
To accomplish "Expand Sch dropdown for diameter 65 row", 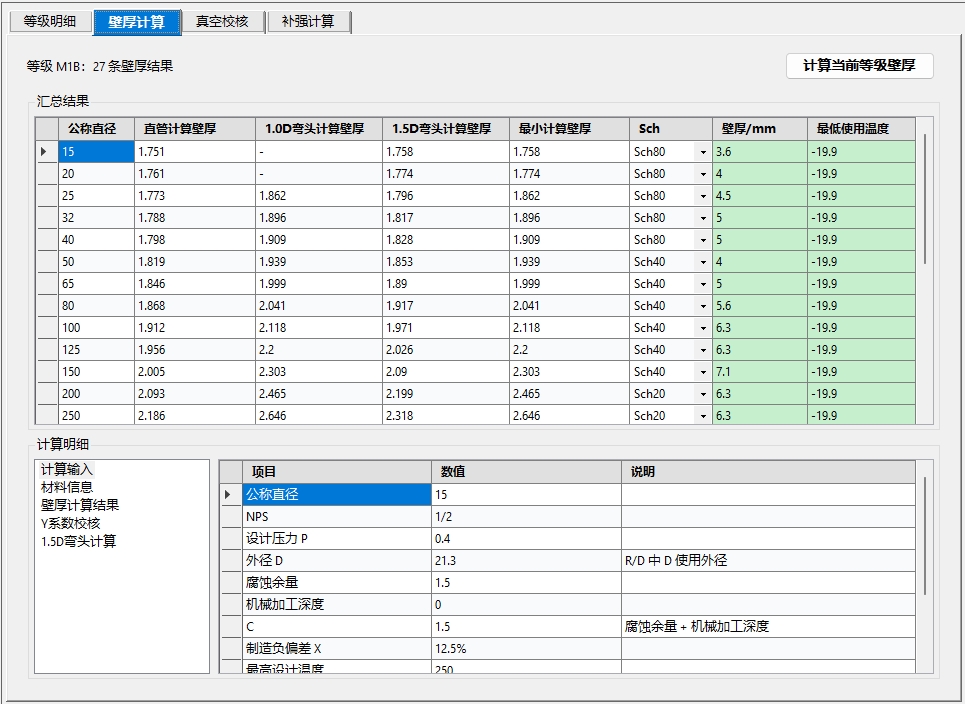I will coord(703,284).
